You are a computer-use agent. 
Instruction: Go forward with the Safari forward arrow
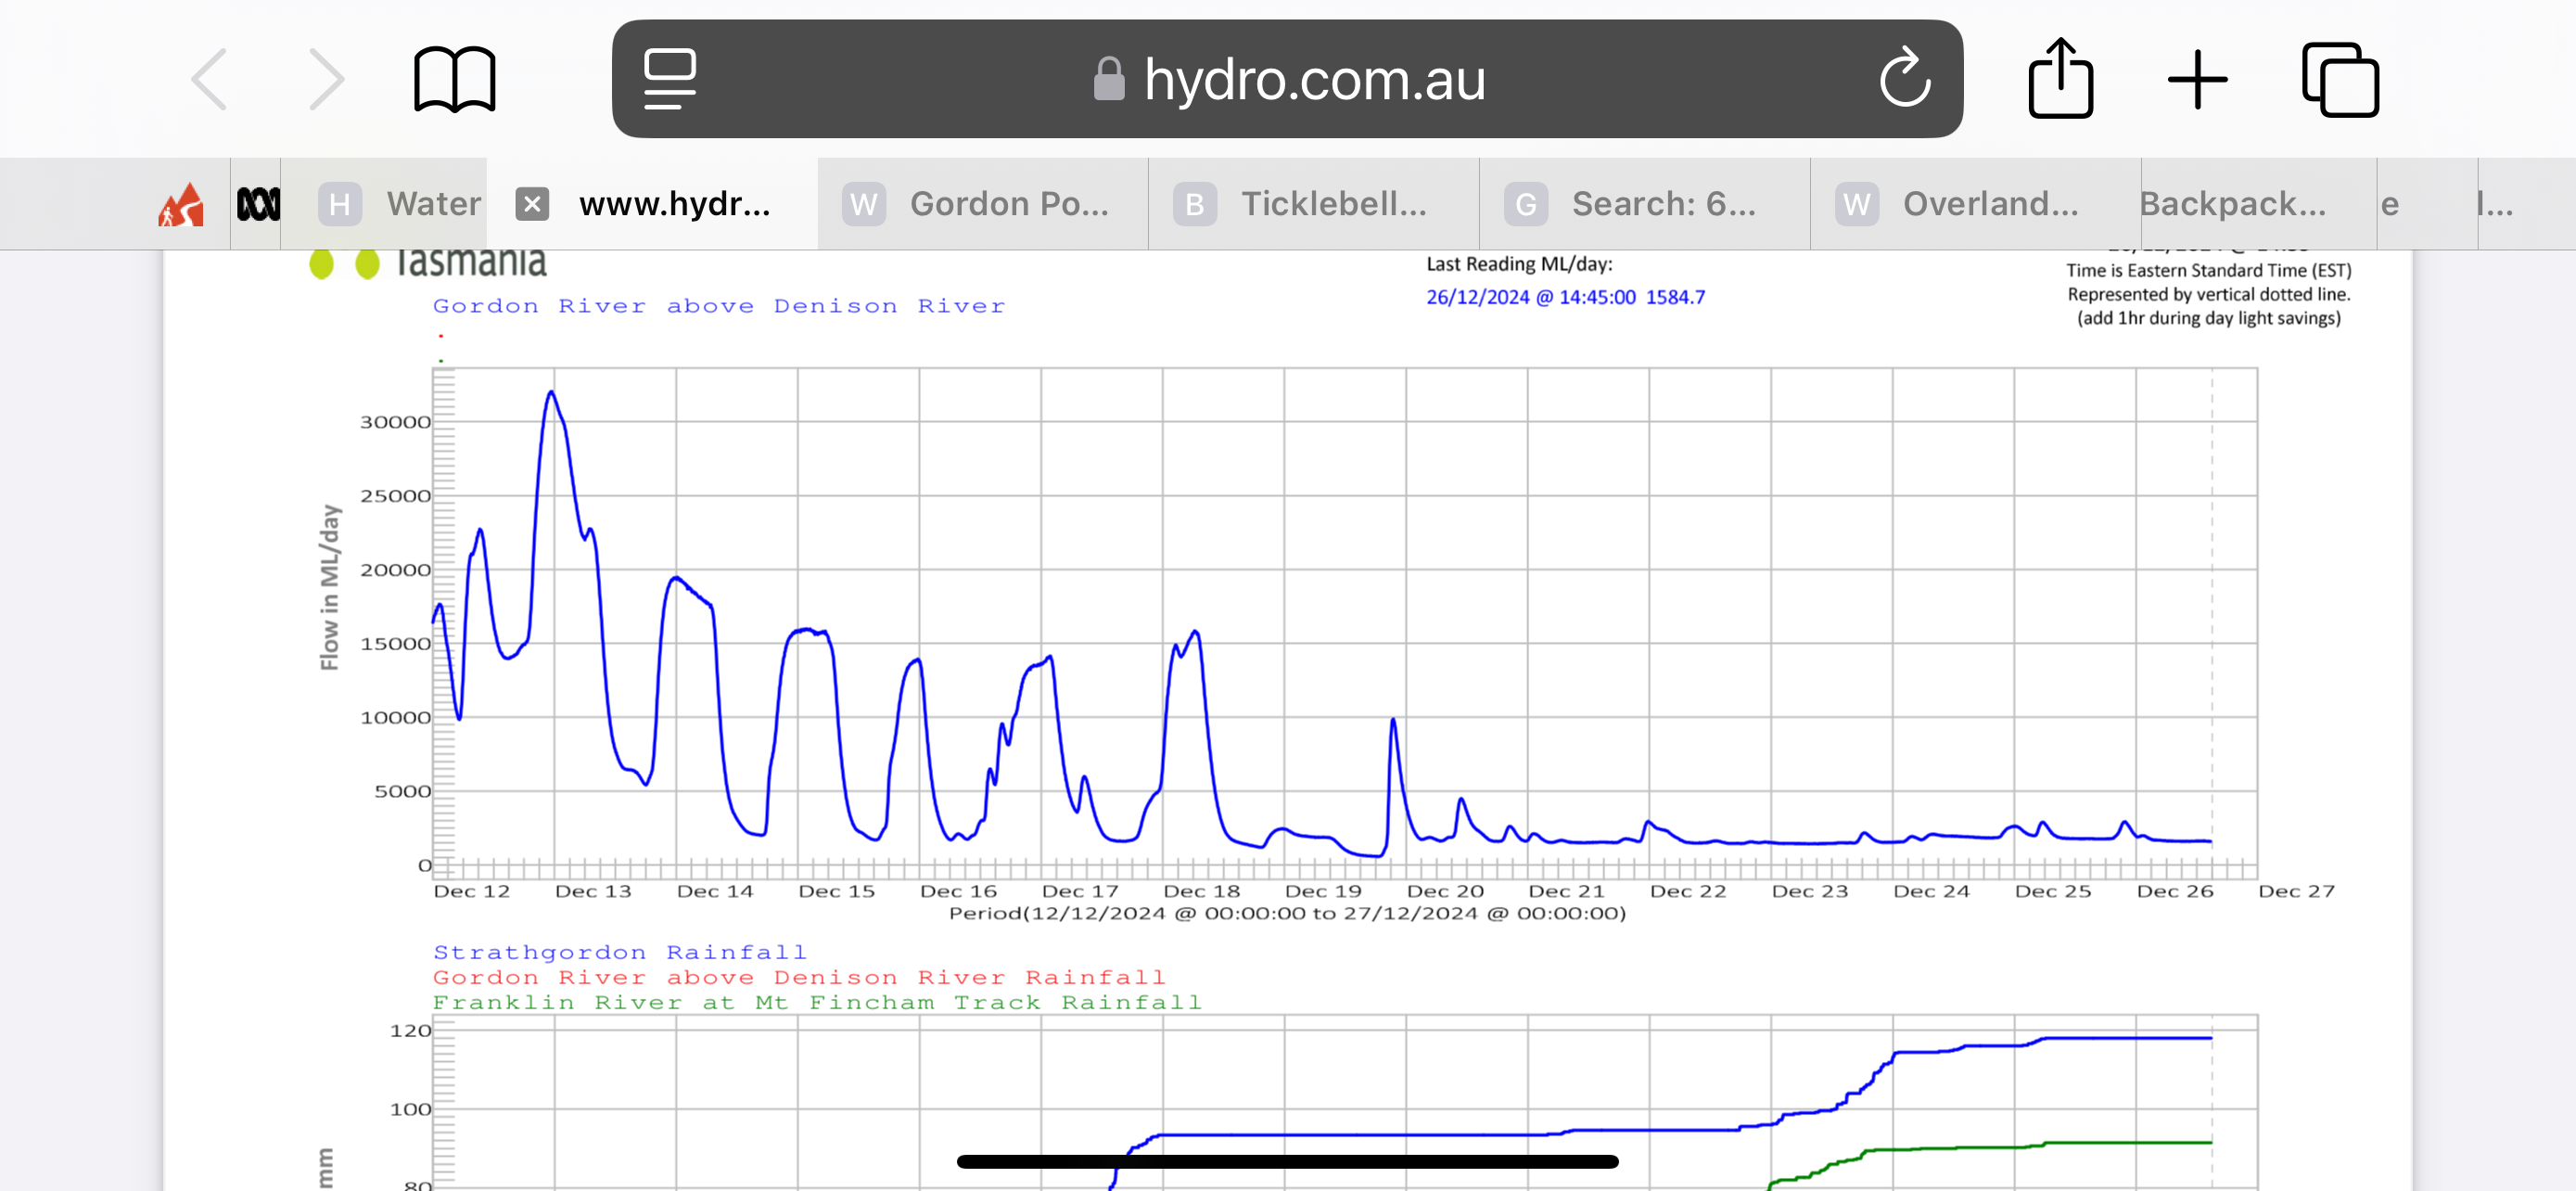coord(326,79)
